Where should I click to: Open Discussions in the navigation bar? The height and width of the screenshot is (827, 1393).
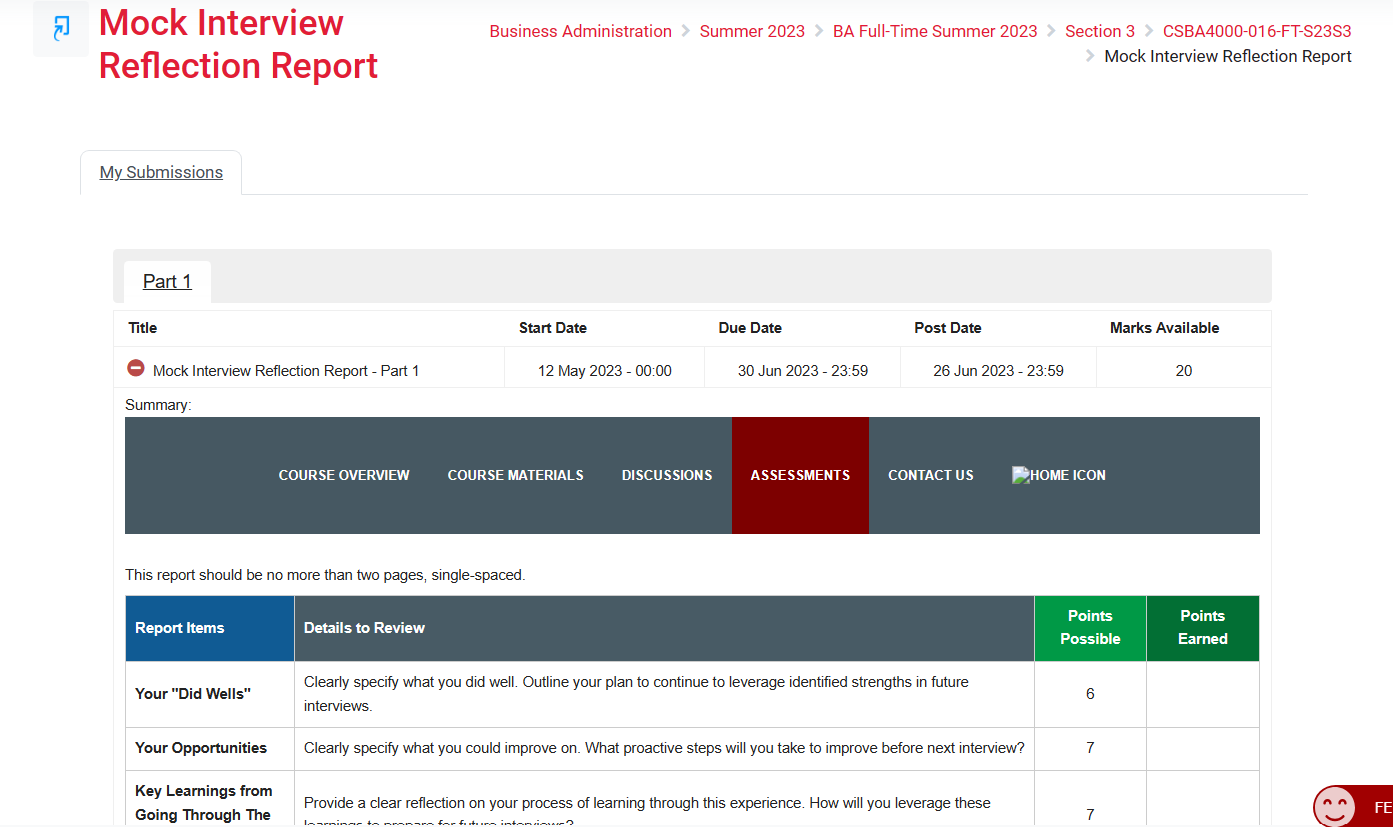coord(667,475)
